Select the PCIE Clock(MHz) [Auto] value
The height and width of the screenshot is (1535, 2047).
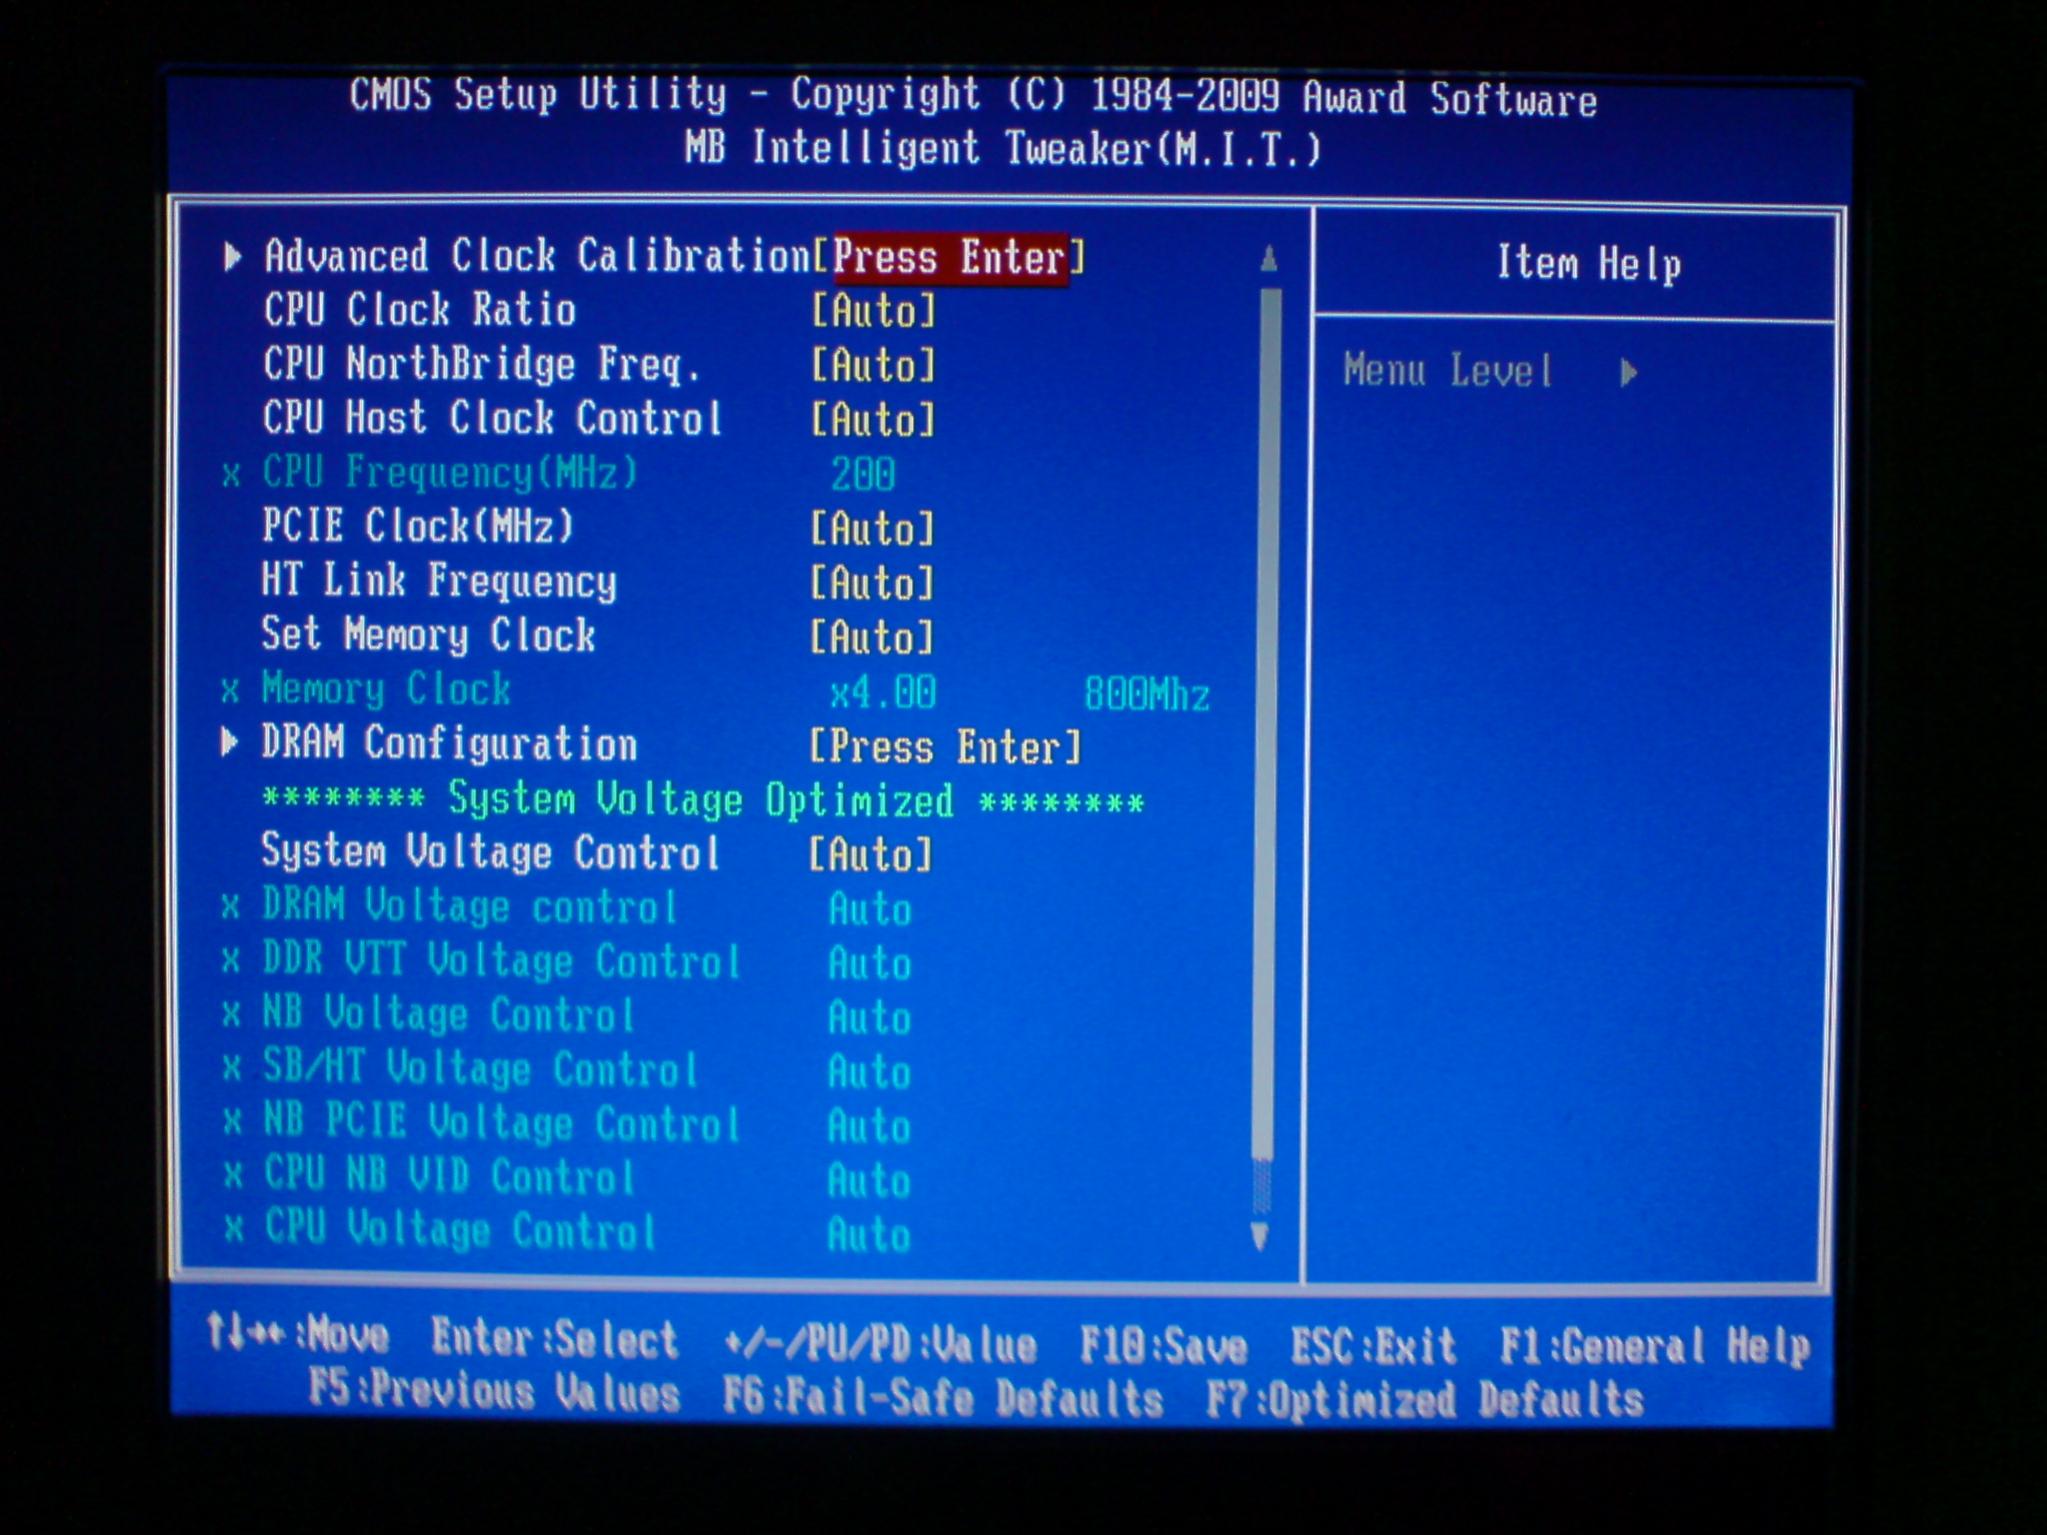click(872, 529)
